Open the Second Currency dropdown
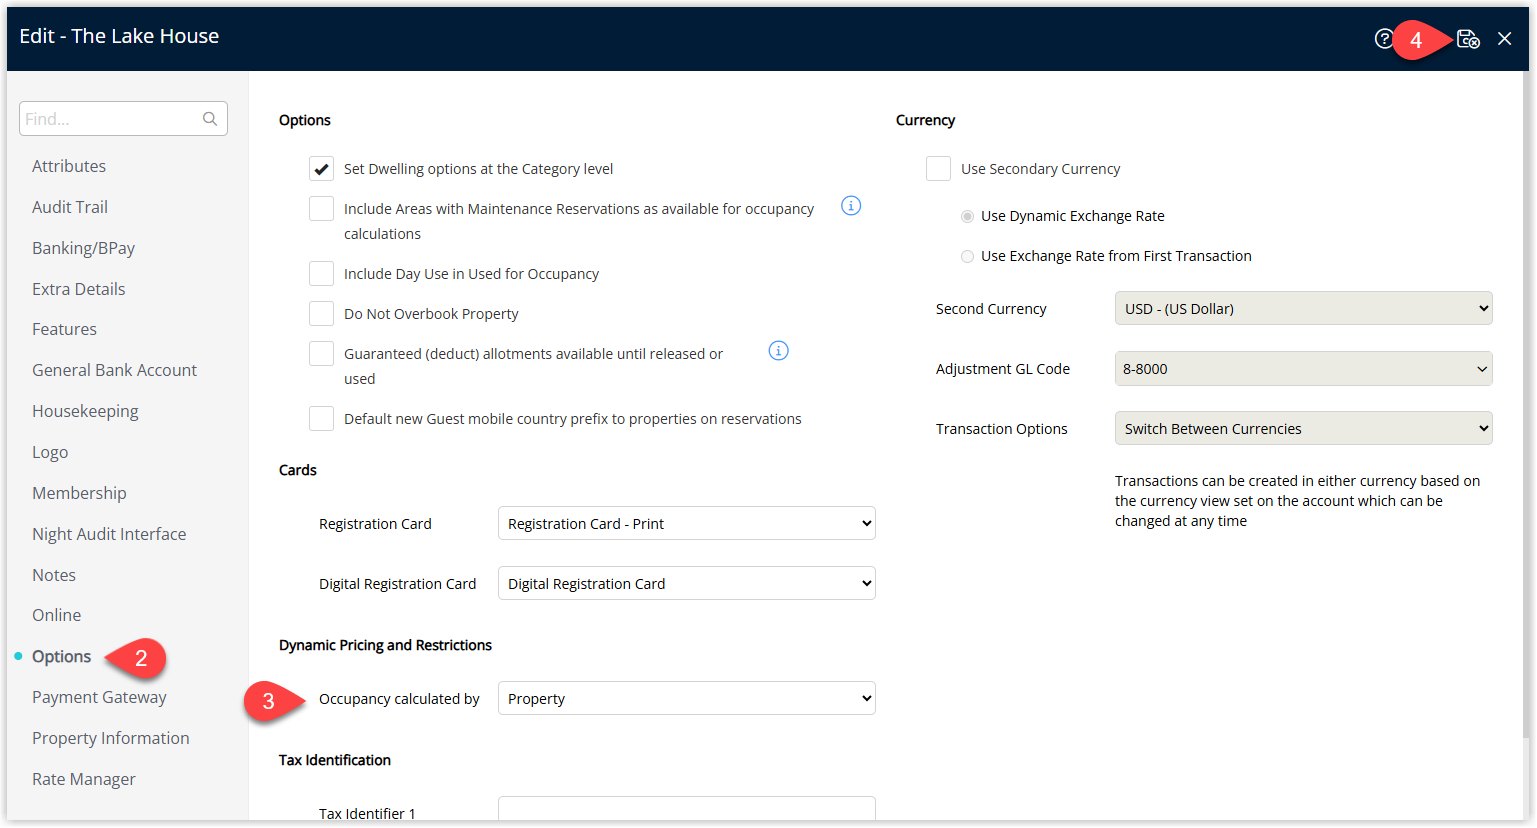 click(x=1303, y=308)
